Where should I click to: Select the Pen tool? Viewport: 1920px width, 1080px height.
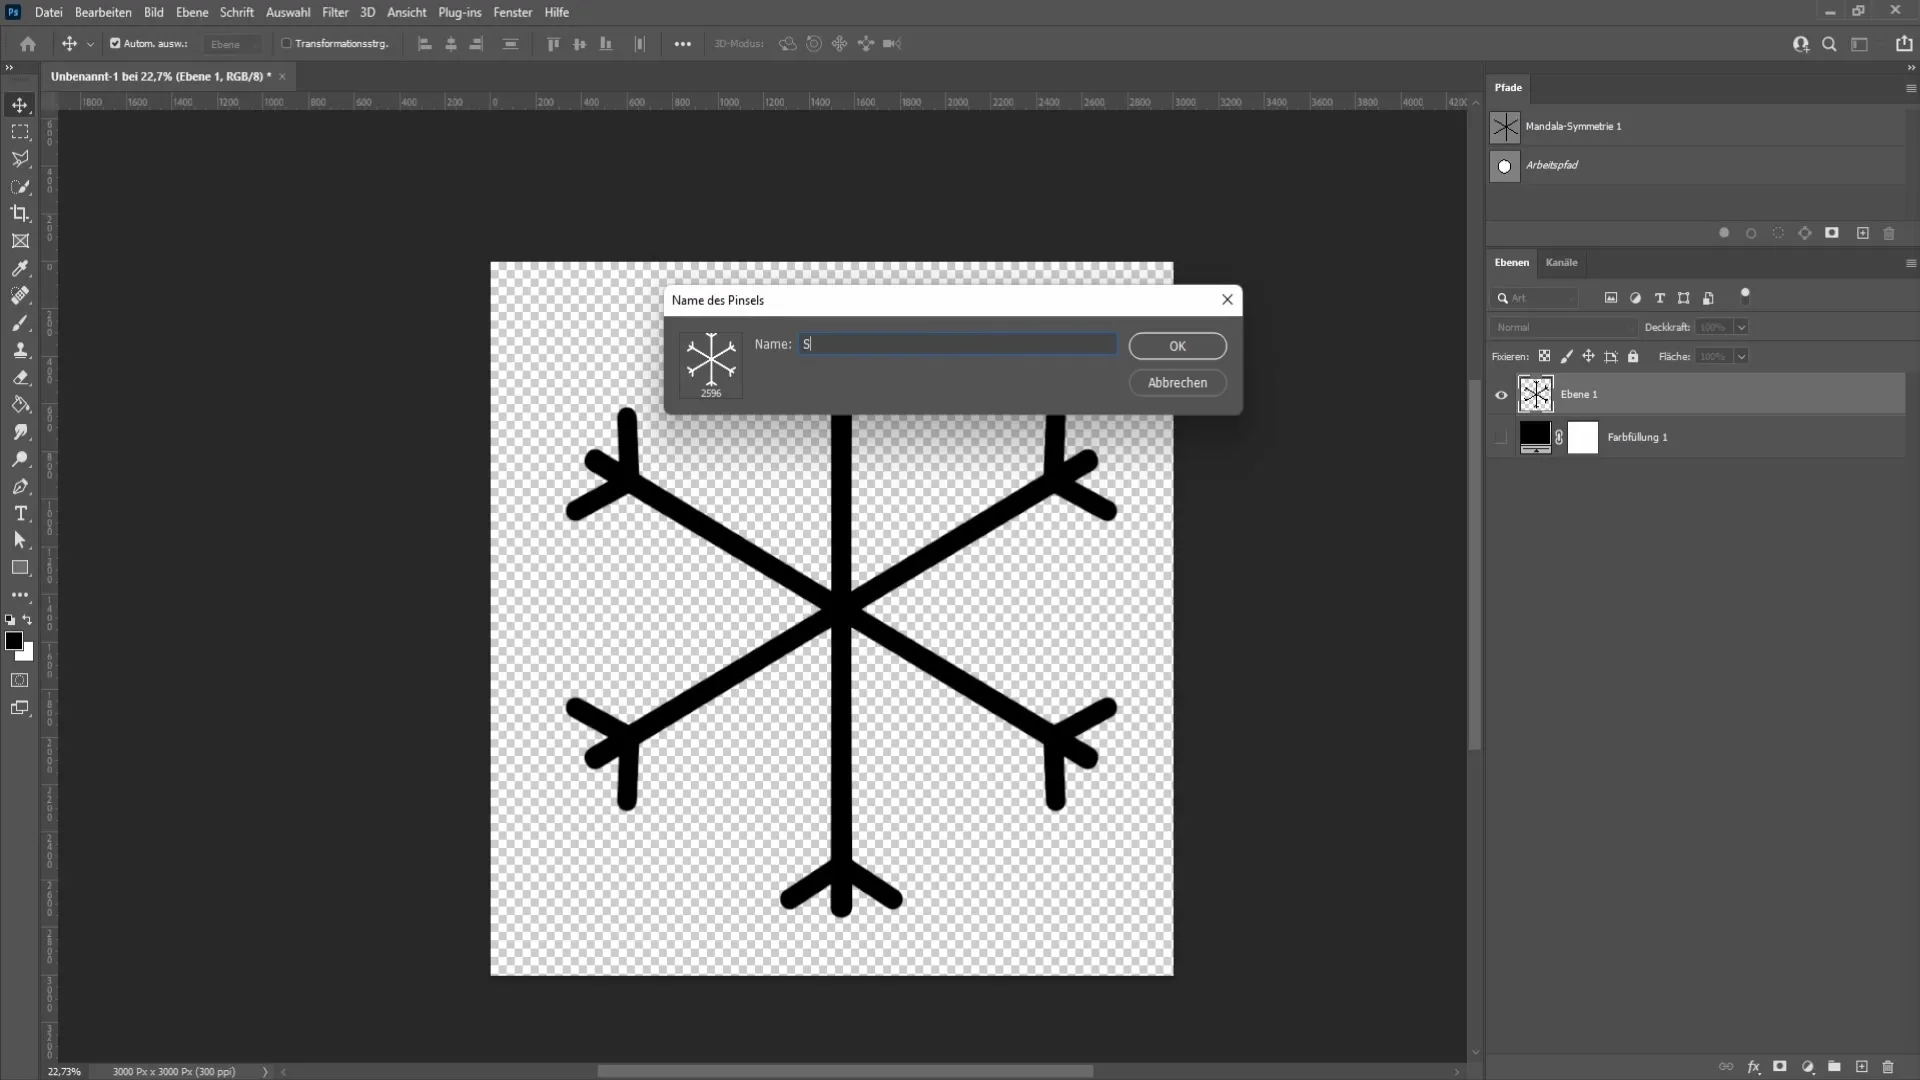click(x=20, y=488)
